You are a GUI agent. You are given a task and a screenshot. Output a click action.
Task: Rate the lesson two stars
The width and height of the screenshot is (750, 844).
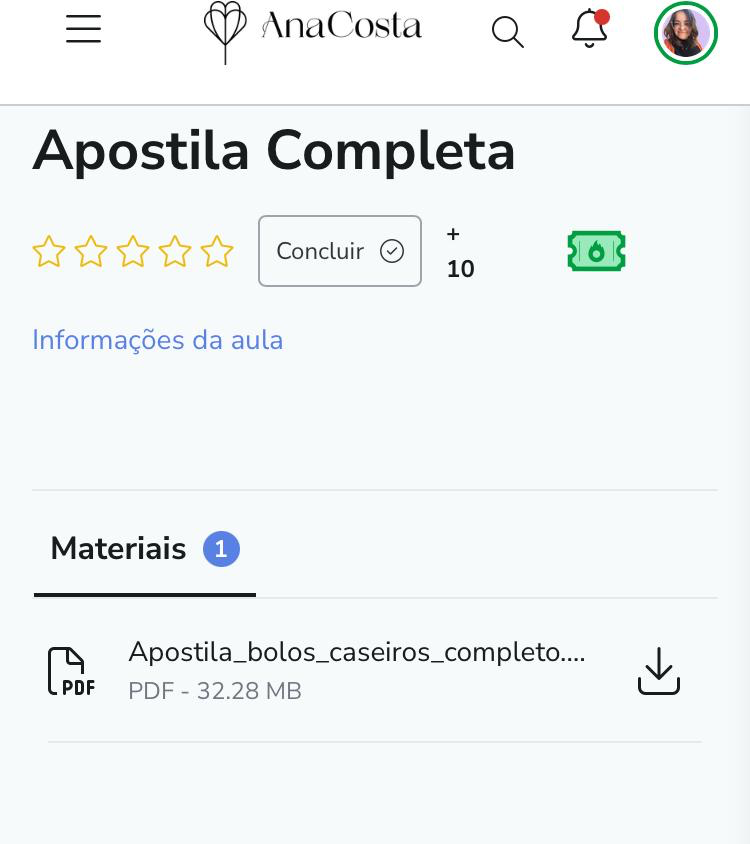click(90, 252)
